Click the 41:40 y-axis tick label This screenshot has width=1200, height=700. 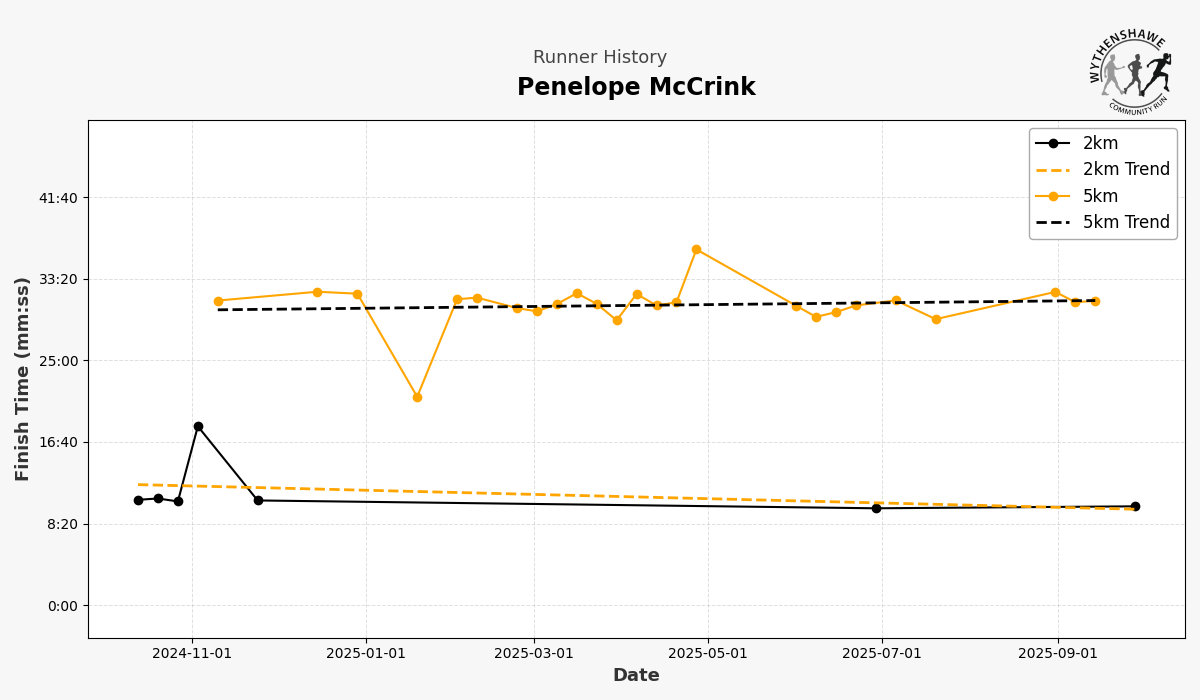pyautogui.click(x=58, y=198)
